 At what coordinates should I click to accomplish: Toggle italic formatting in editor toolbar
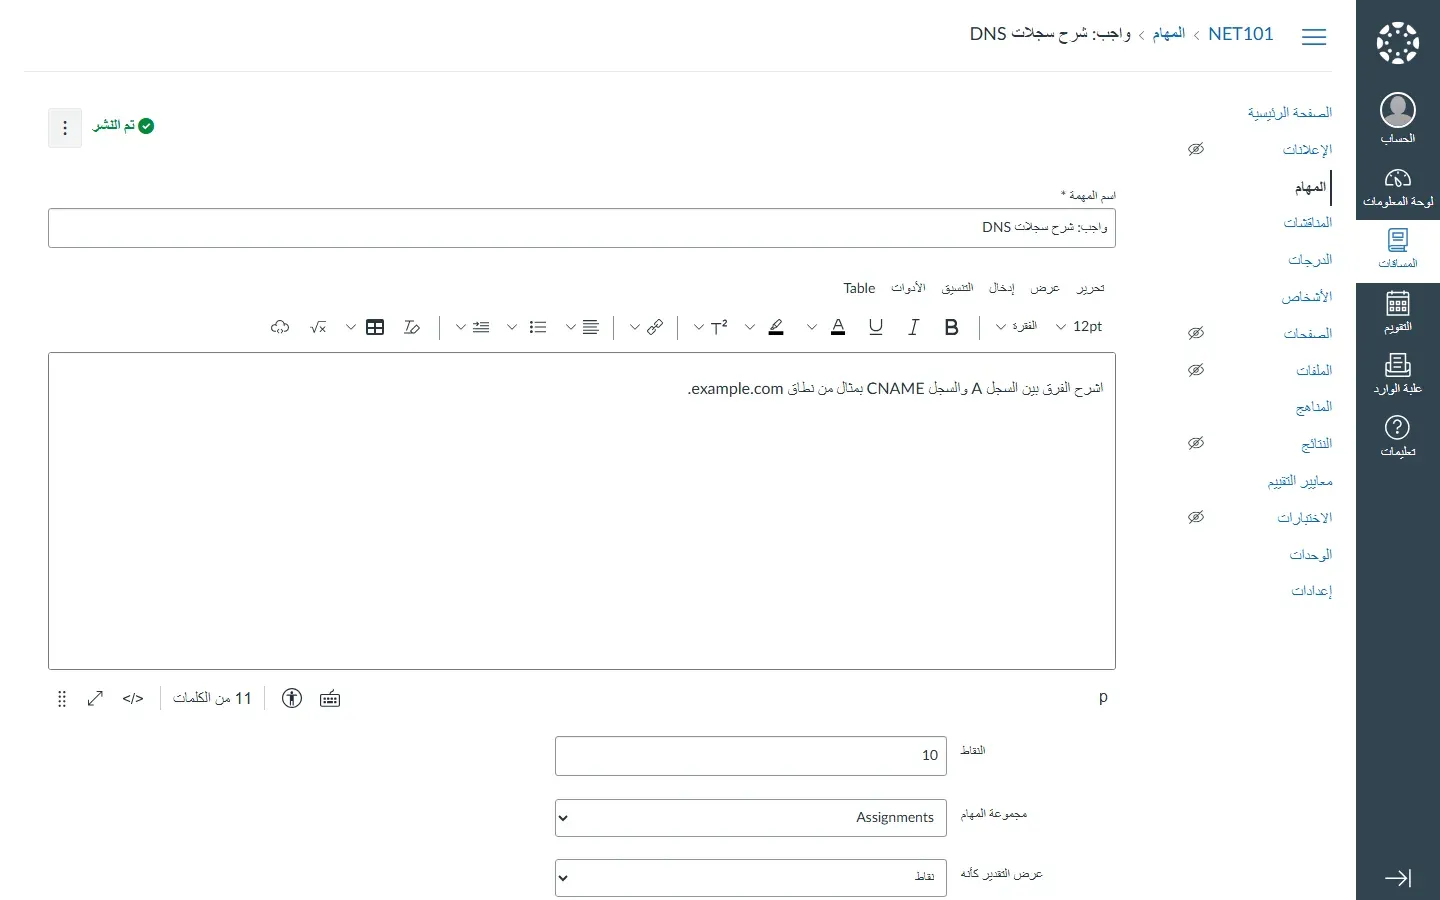(x=913, y=327)
